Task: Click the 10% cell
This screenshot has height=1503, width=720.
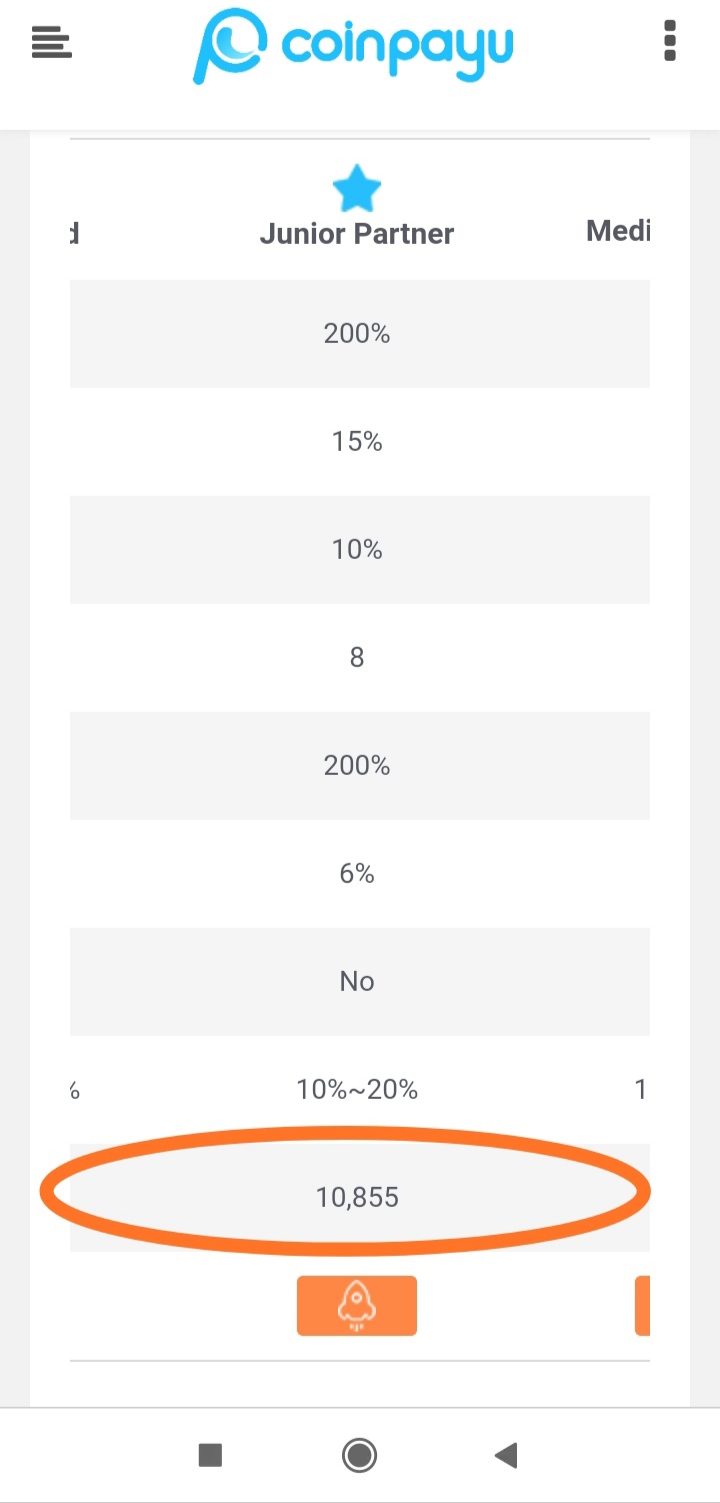Action: 357,549
